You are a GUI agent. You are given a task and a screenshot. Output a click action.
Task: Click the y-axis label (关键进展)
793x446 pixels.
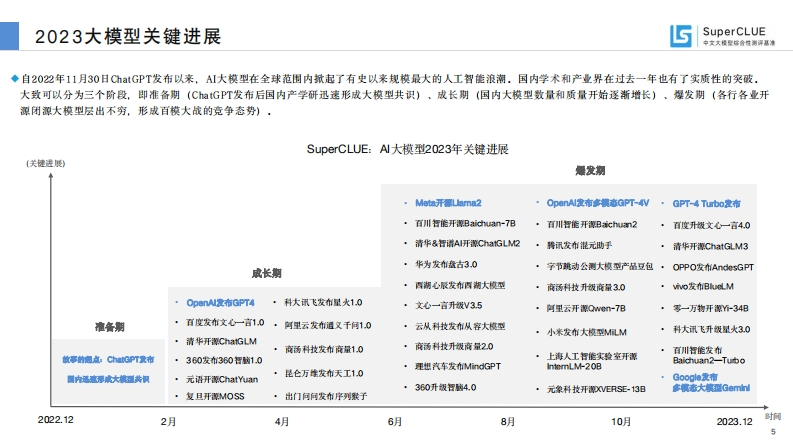(46, 163)
